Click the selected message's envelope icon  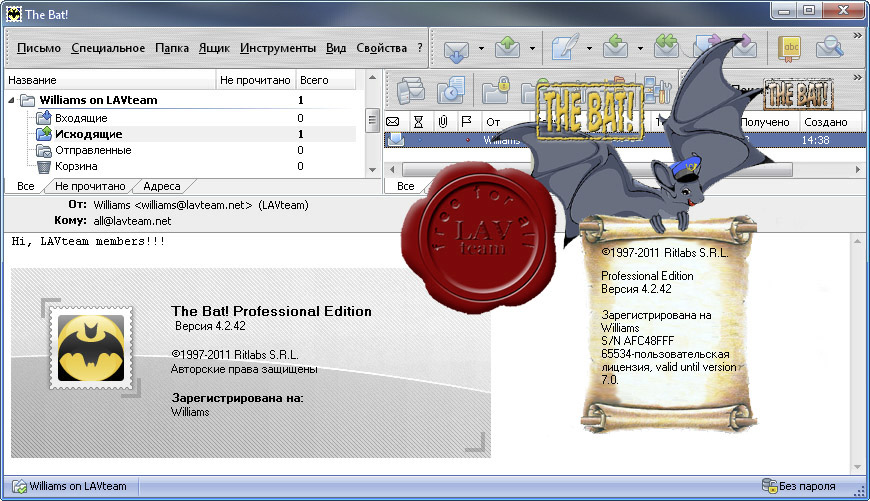tap(395, 140)
